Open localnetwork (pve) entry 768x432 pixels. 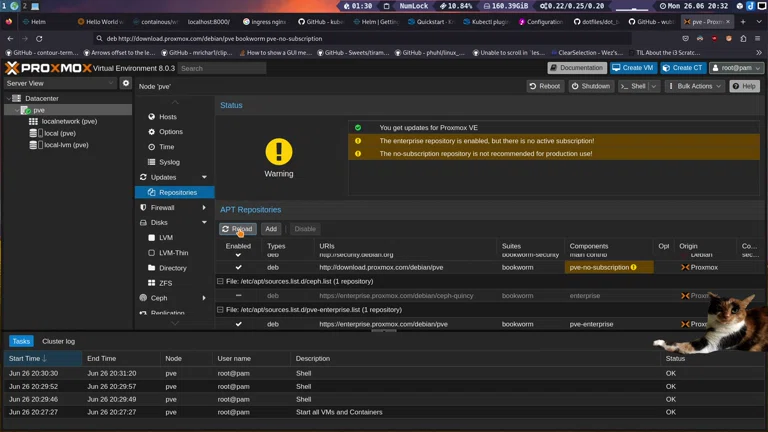69,121
